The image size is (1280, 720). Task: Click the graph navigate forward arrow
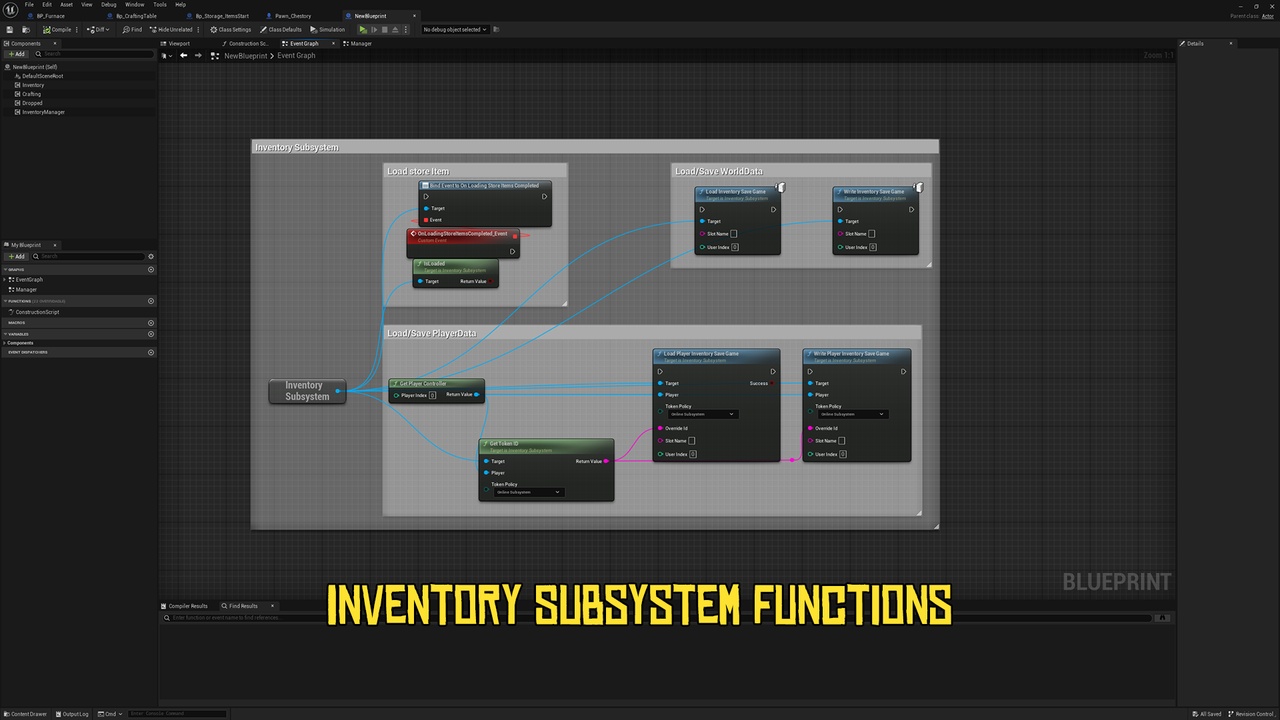pyautogui.click(x=197, y=56)
